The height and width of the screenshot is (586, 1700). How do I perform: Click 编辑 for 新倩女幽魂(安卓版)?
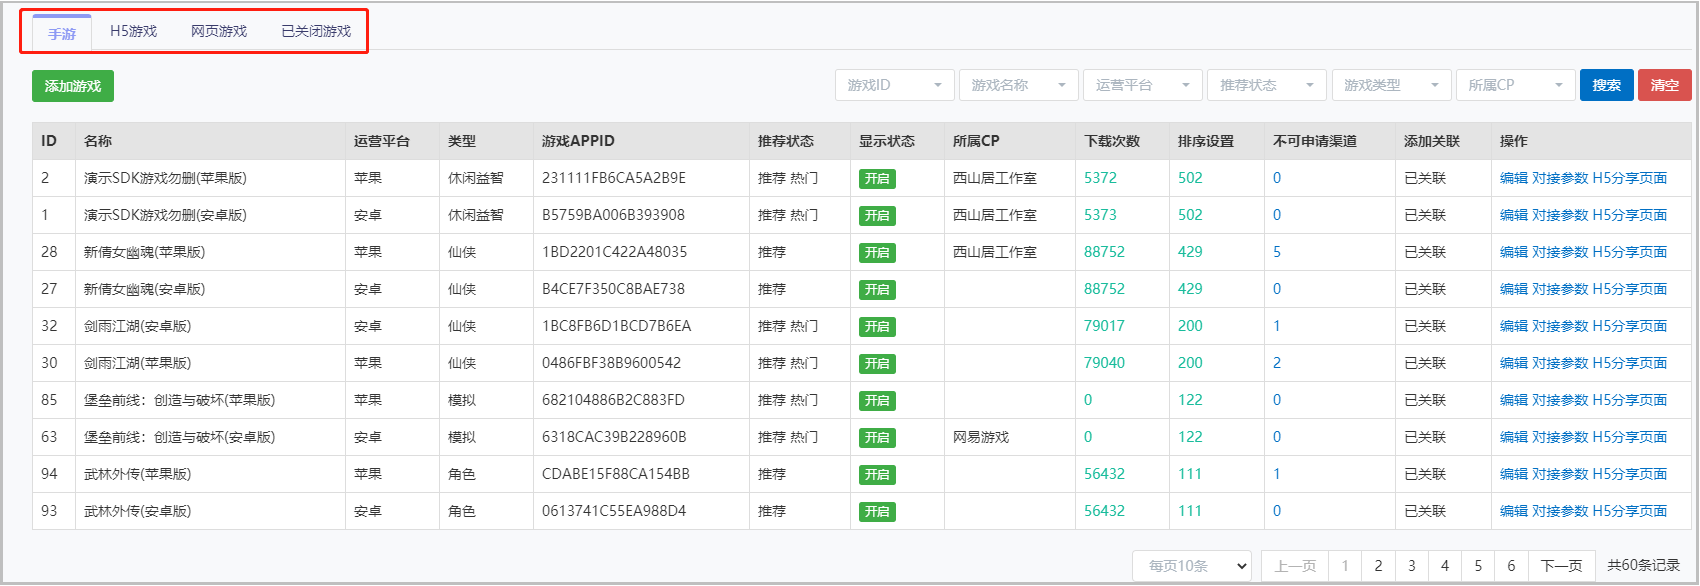[x=1514, y=289]
